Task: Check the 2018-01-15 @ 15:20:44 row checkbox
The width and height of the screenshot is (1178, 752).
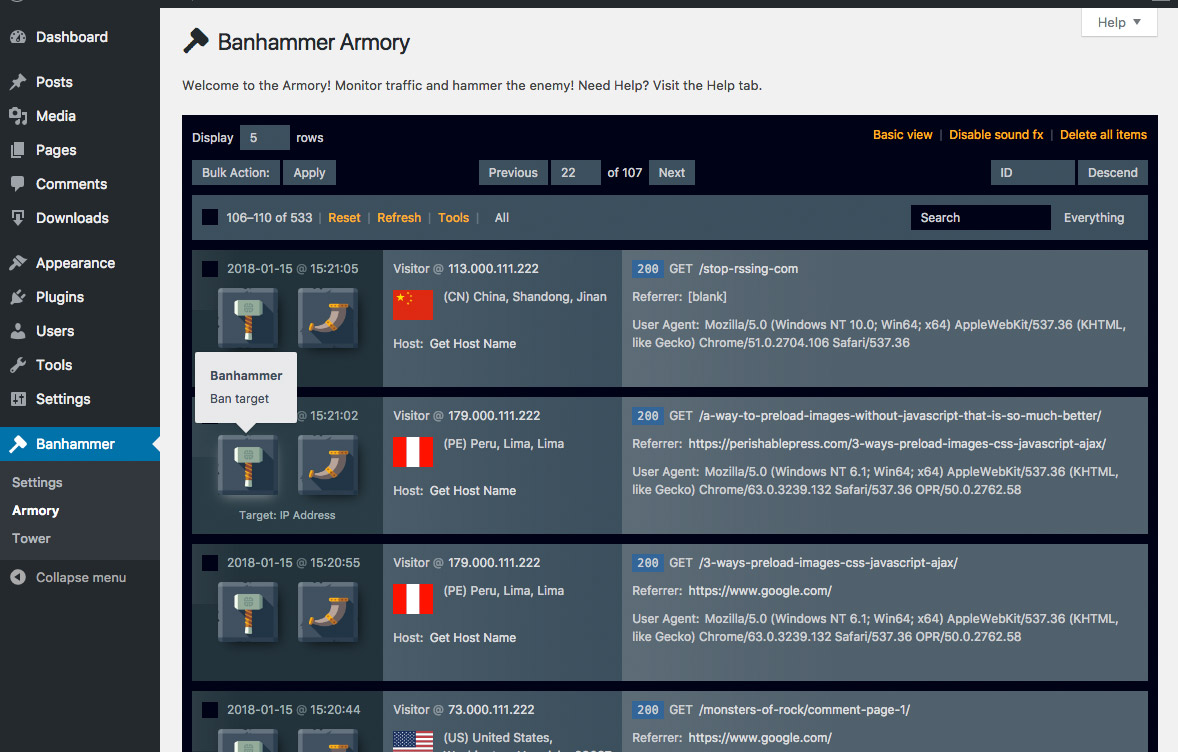Action: coord(210,710)
